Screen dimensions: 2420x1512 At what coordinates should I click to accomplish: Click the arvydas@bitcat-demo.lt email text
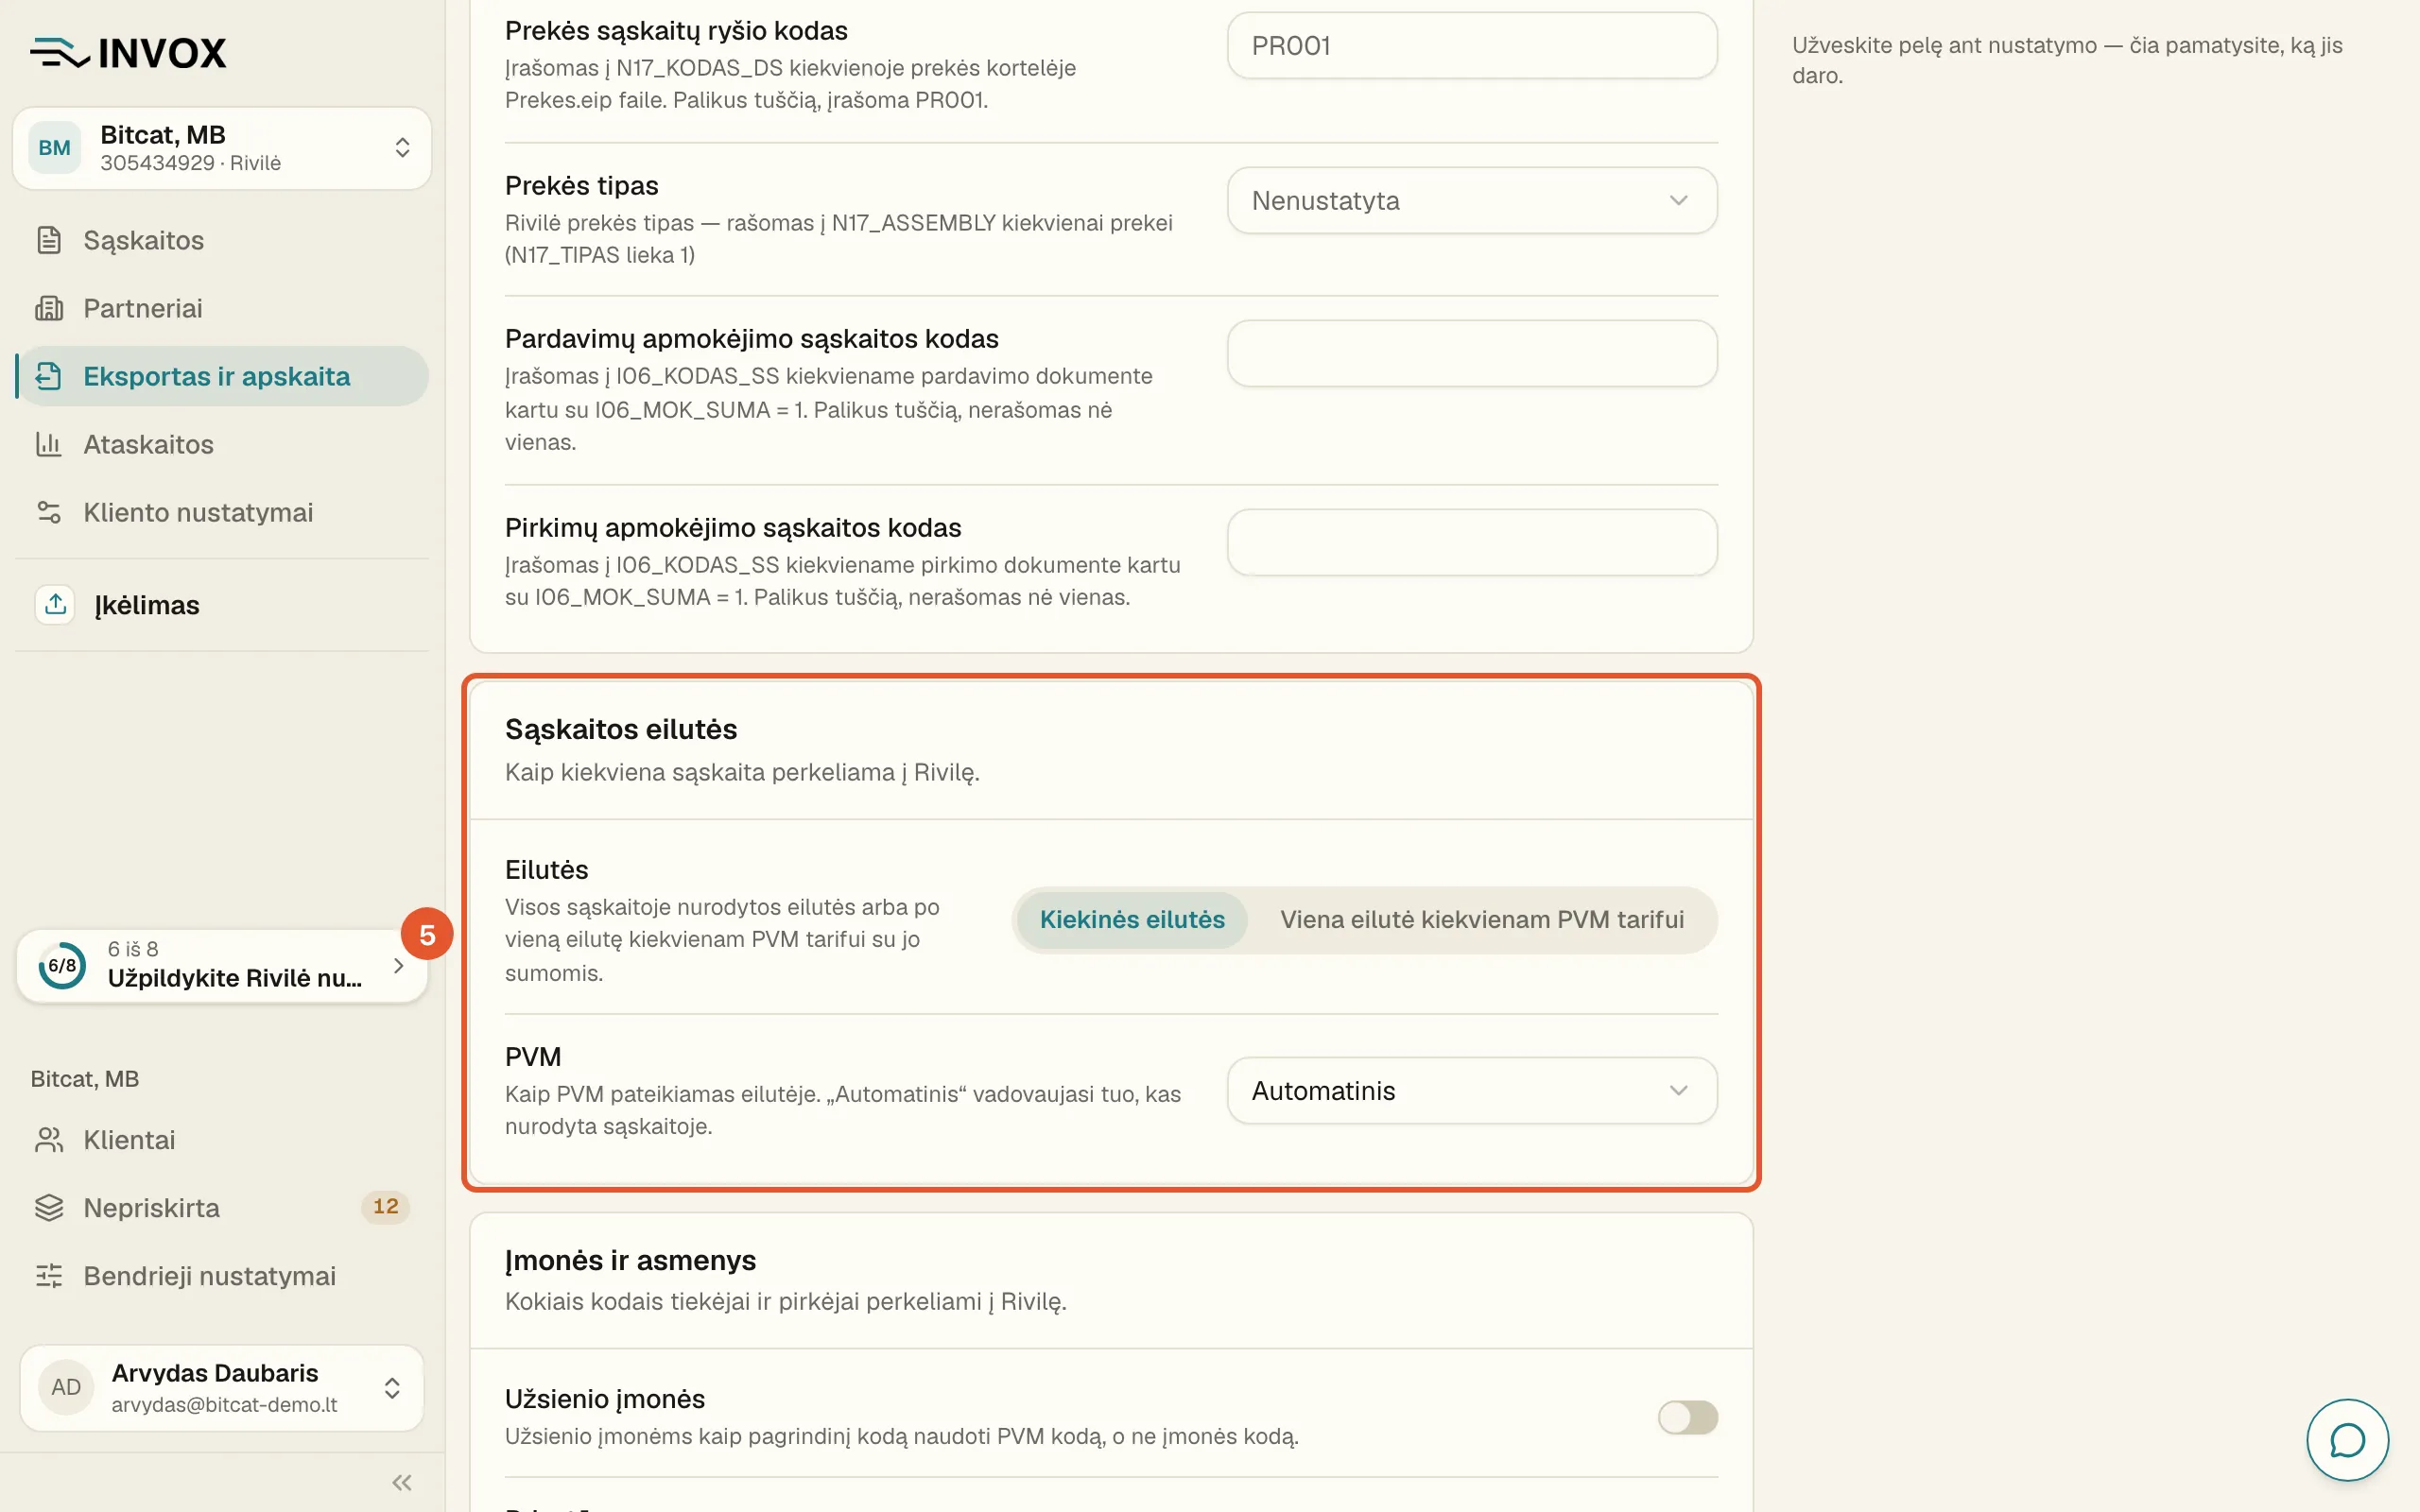tap(224, 1404)
